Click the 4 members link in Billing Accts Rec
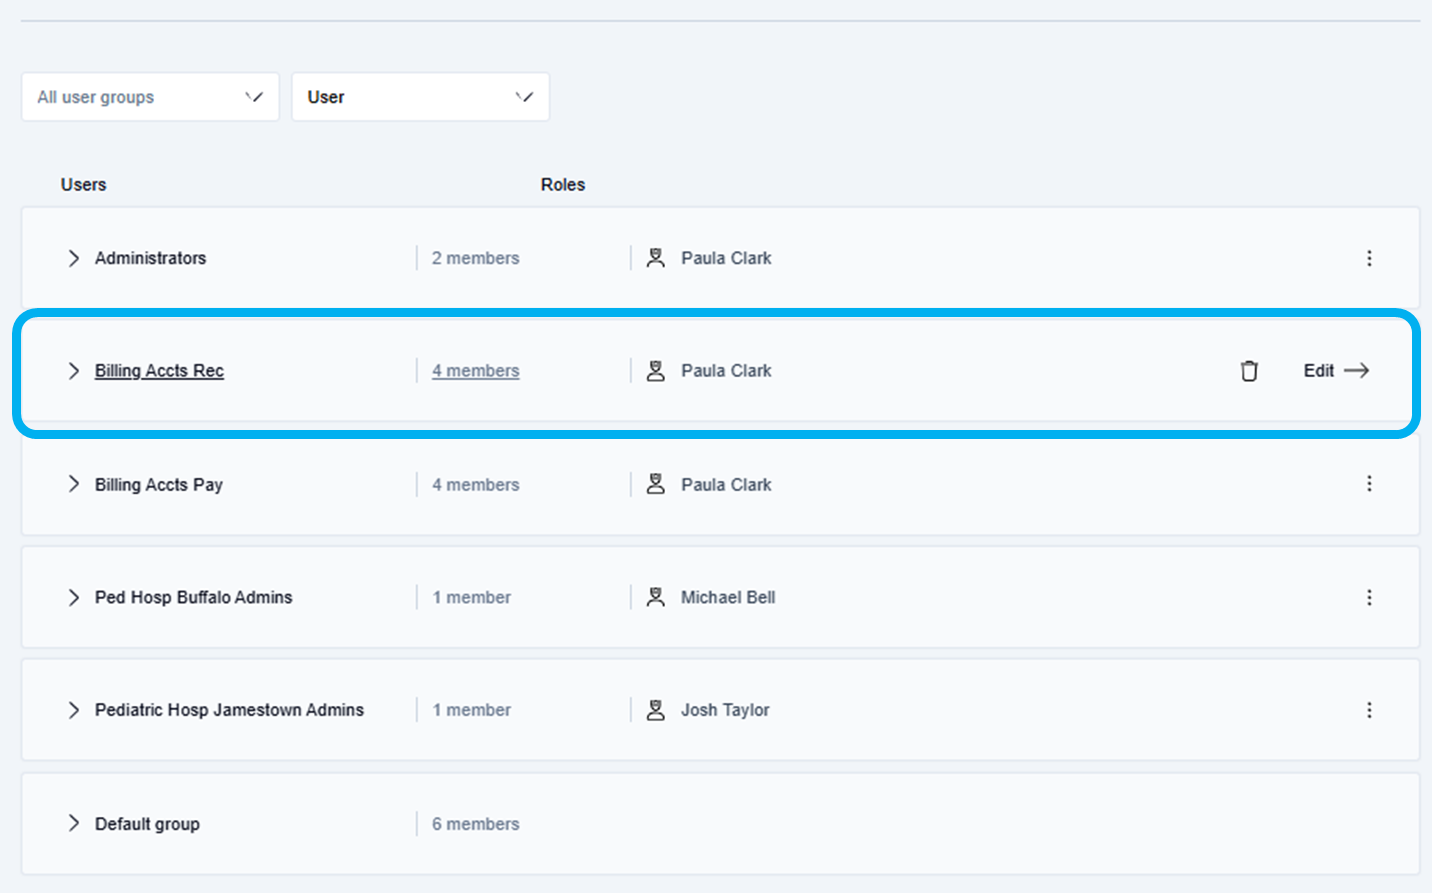The width and height of the screenshot is (1432, 893). pyautogui.click(x=476, y=371)
